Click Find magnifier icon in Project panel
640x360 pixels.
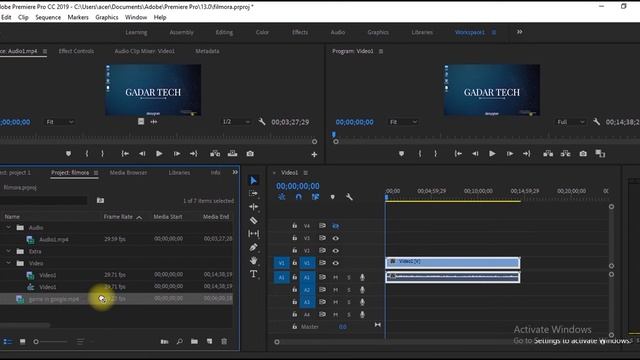point(180,341)
